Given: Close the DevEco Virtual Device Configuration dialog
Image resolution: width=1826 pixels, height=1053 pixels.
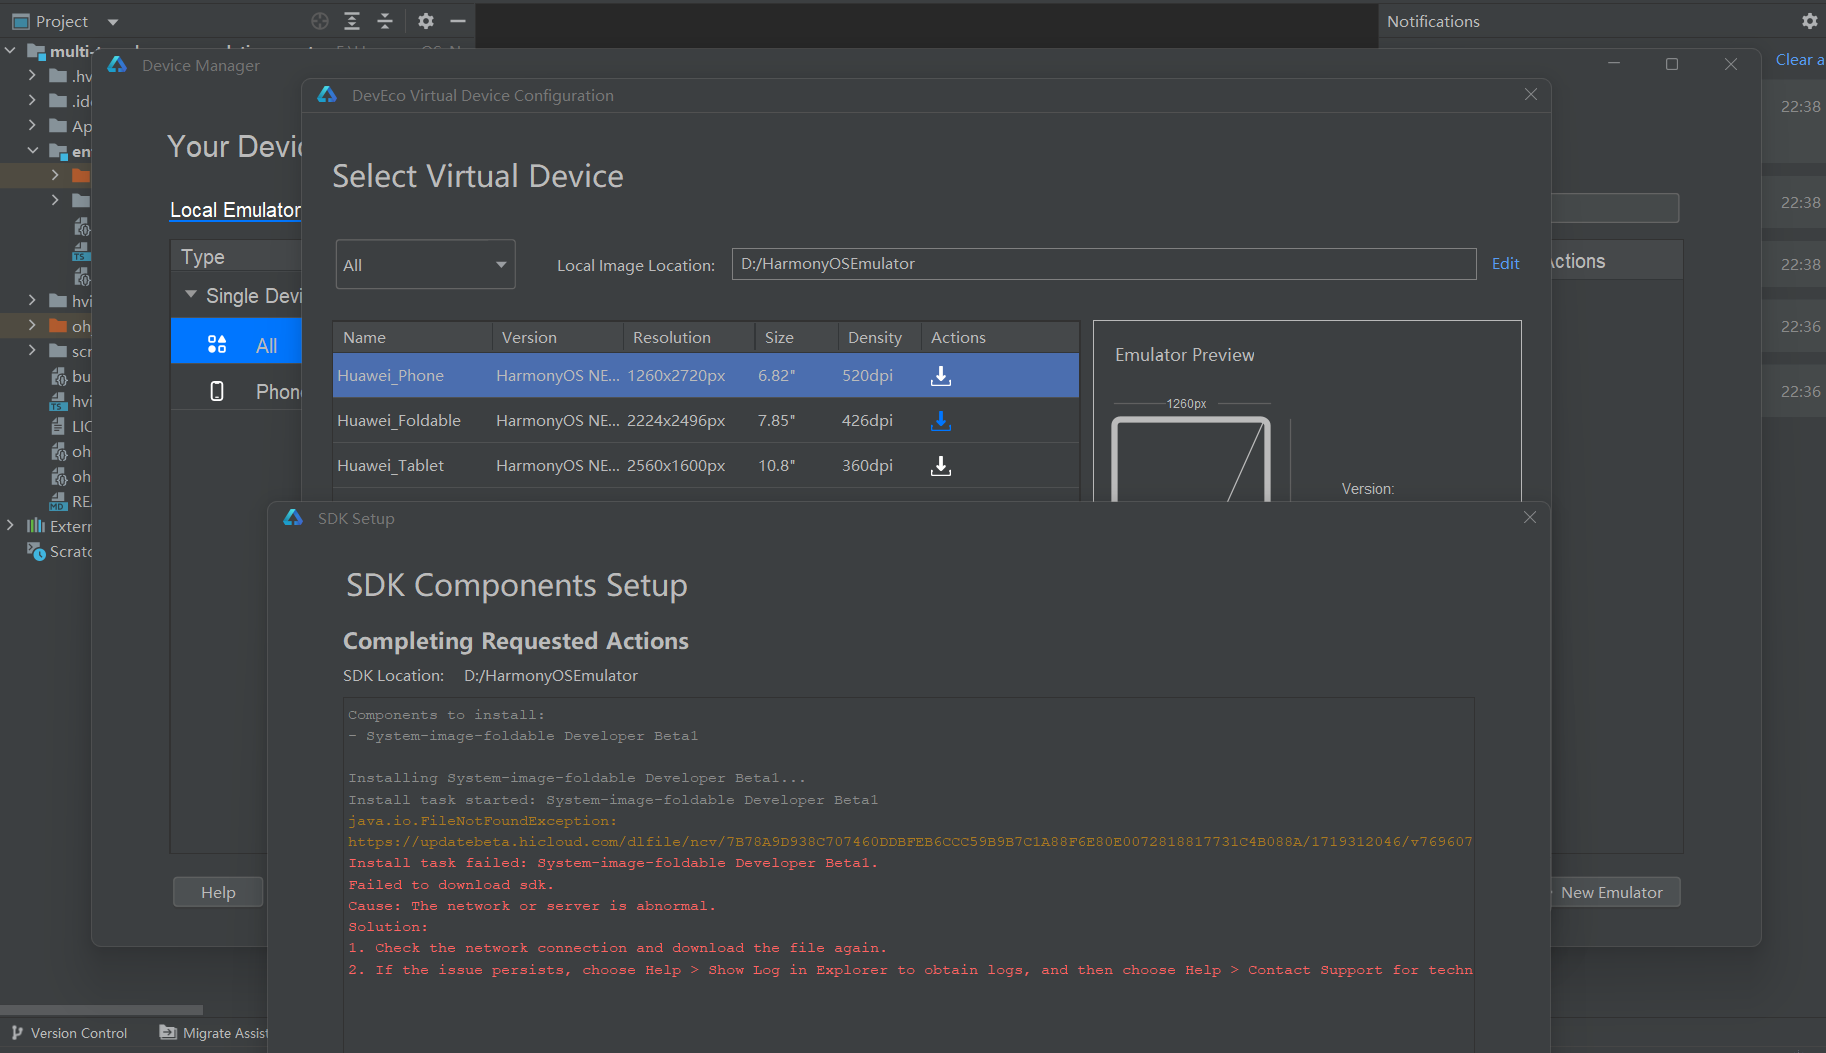Looking at the screenshot, I should [x=1531, y=94].
